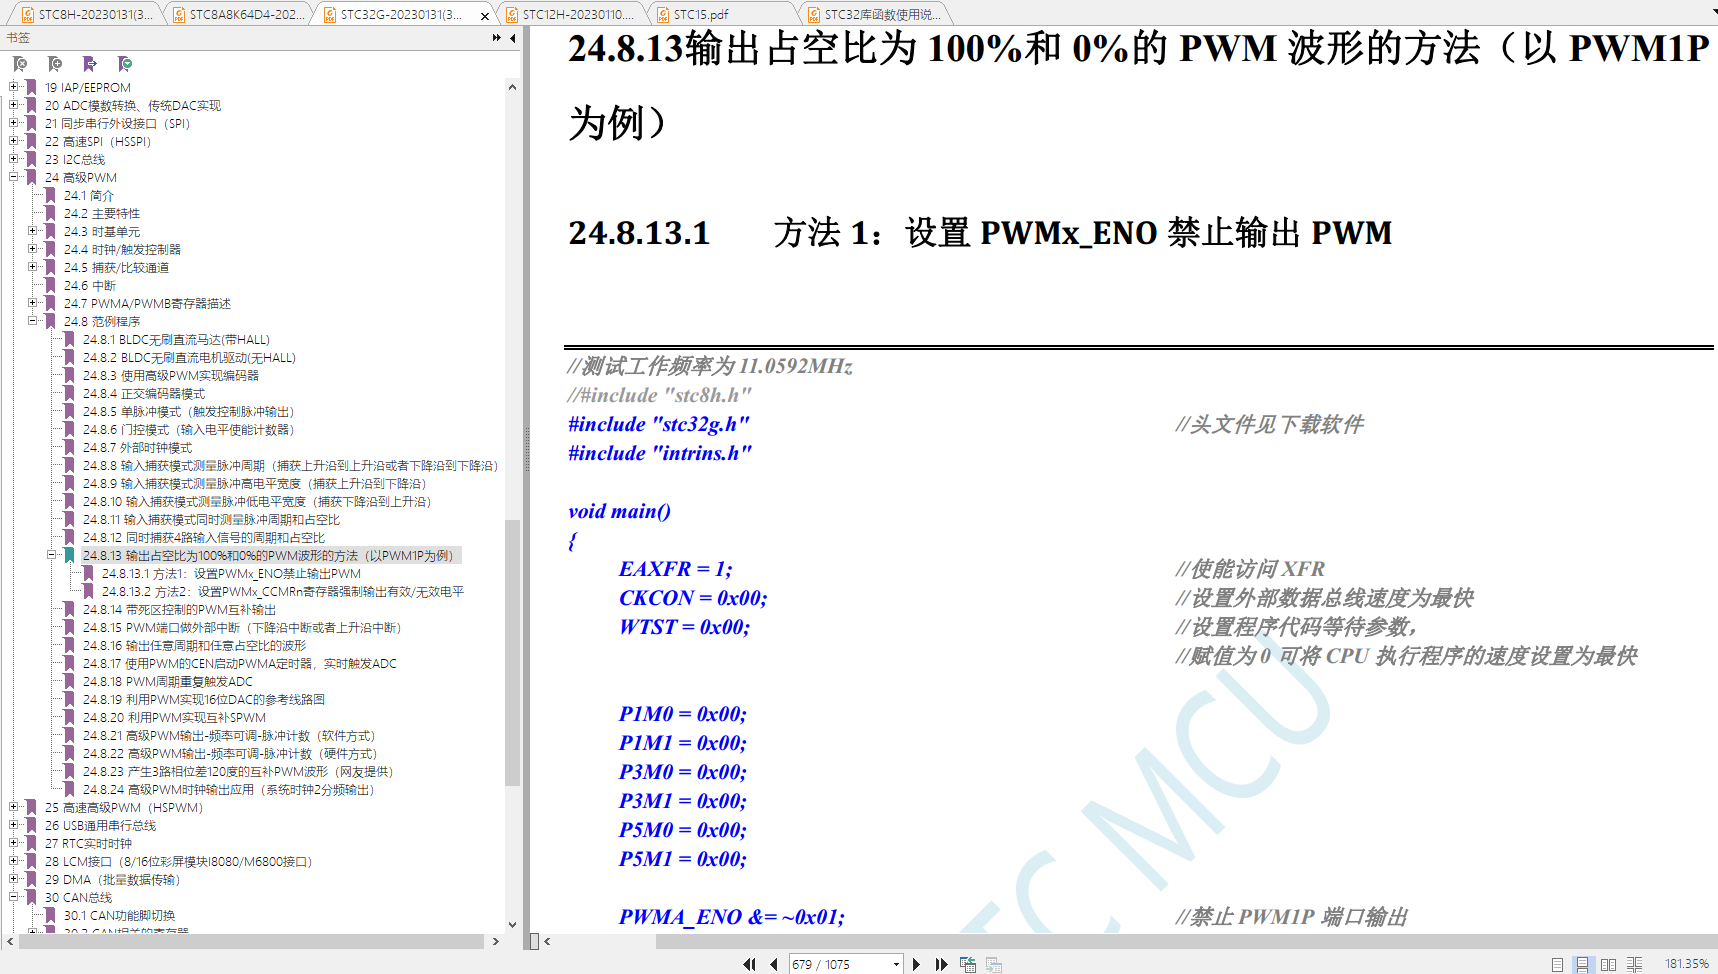Screen dimensions: 1718x974
Task: Switch to the STC12H-20230110 tab
Action: pos(570,14)
